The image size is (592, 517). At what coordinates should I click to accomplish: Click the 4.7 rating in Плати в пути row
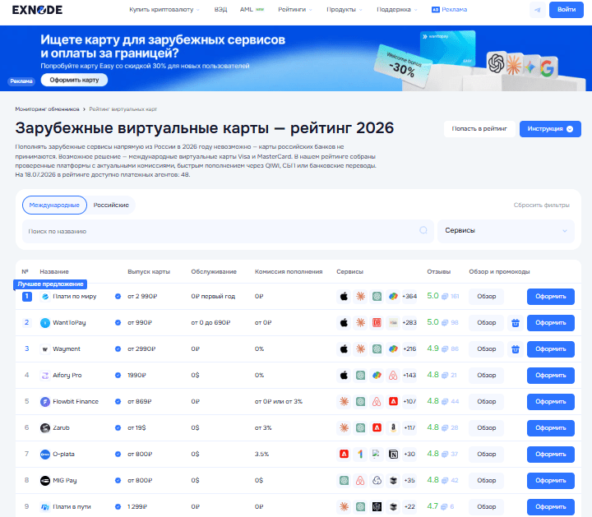[433, 506]
